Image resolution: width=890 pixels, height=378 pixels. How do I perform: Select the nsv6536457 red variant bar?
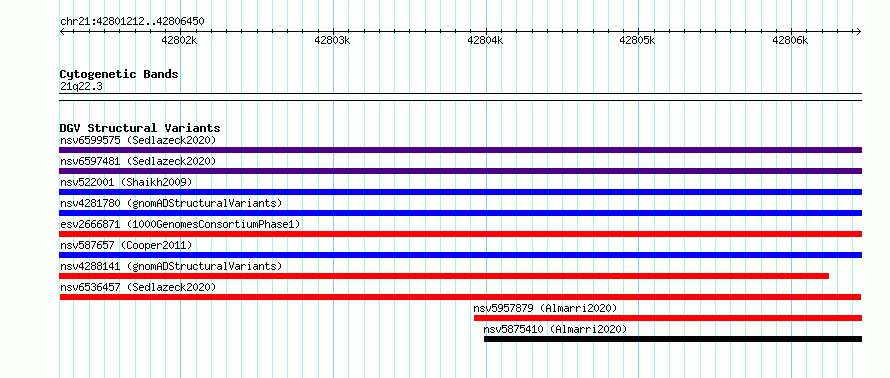460,297
